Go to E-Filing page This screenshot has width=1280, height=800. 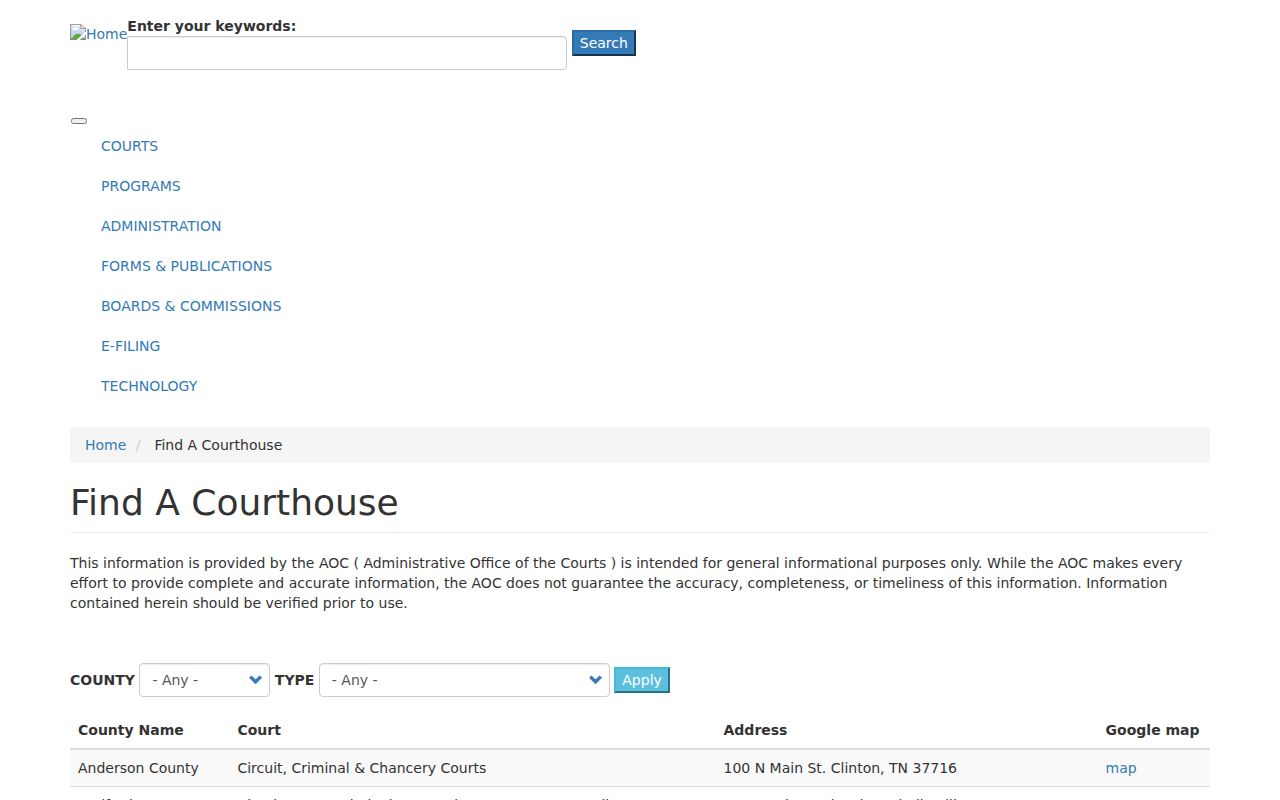tap(130, 346)
